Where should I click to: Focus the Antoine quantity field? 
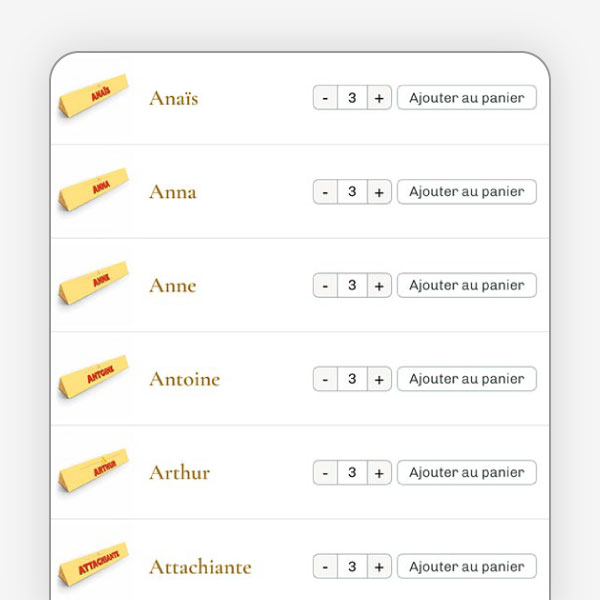point(352,379)
